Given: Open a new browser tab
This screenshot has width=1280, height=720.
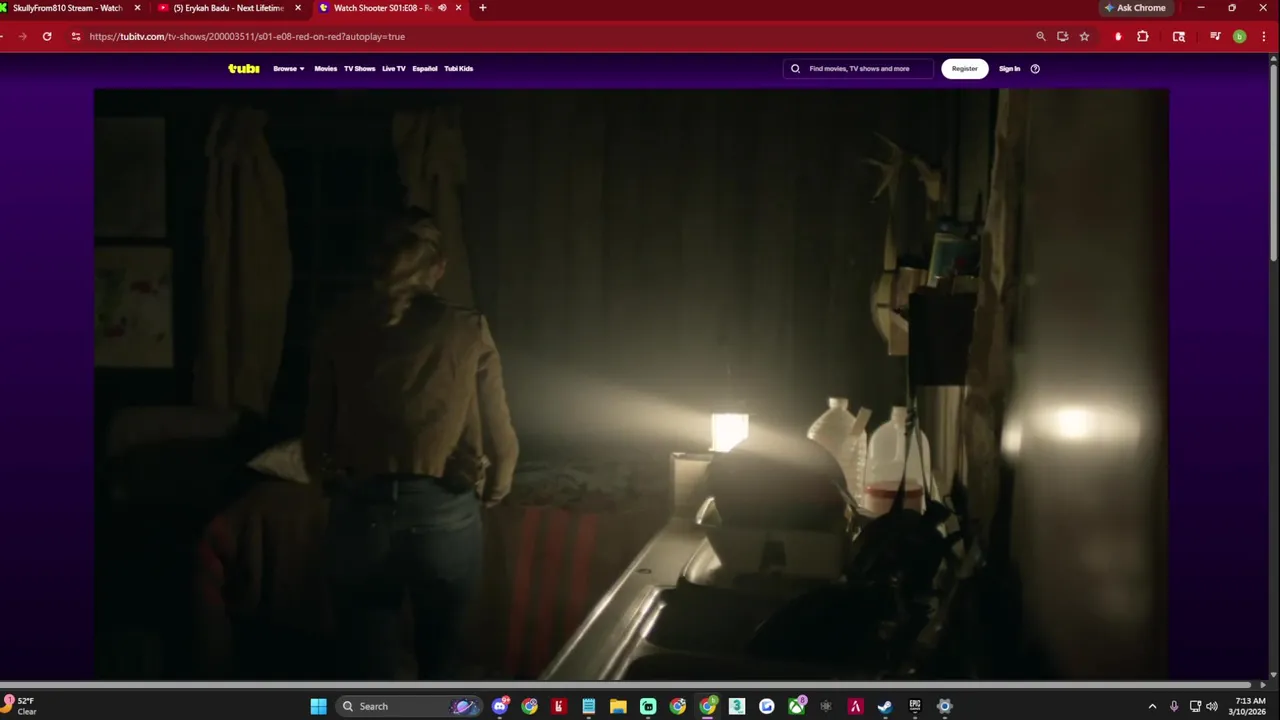Looking at the screenshot, I should point(483,8).
